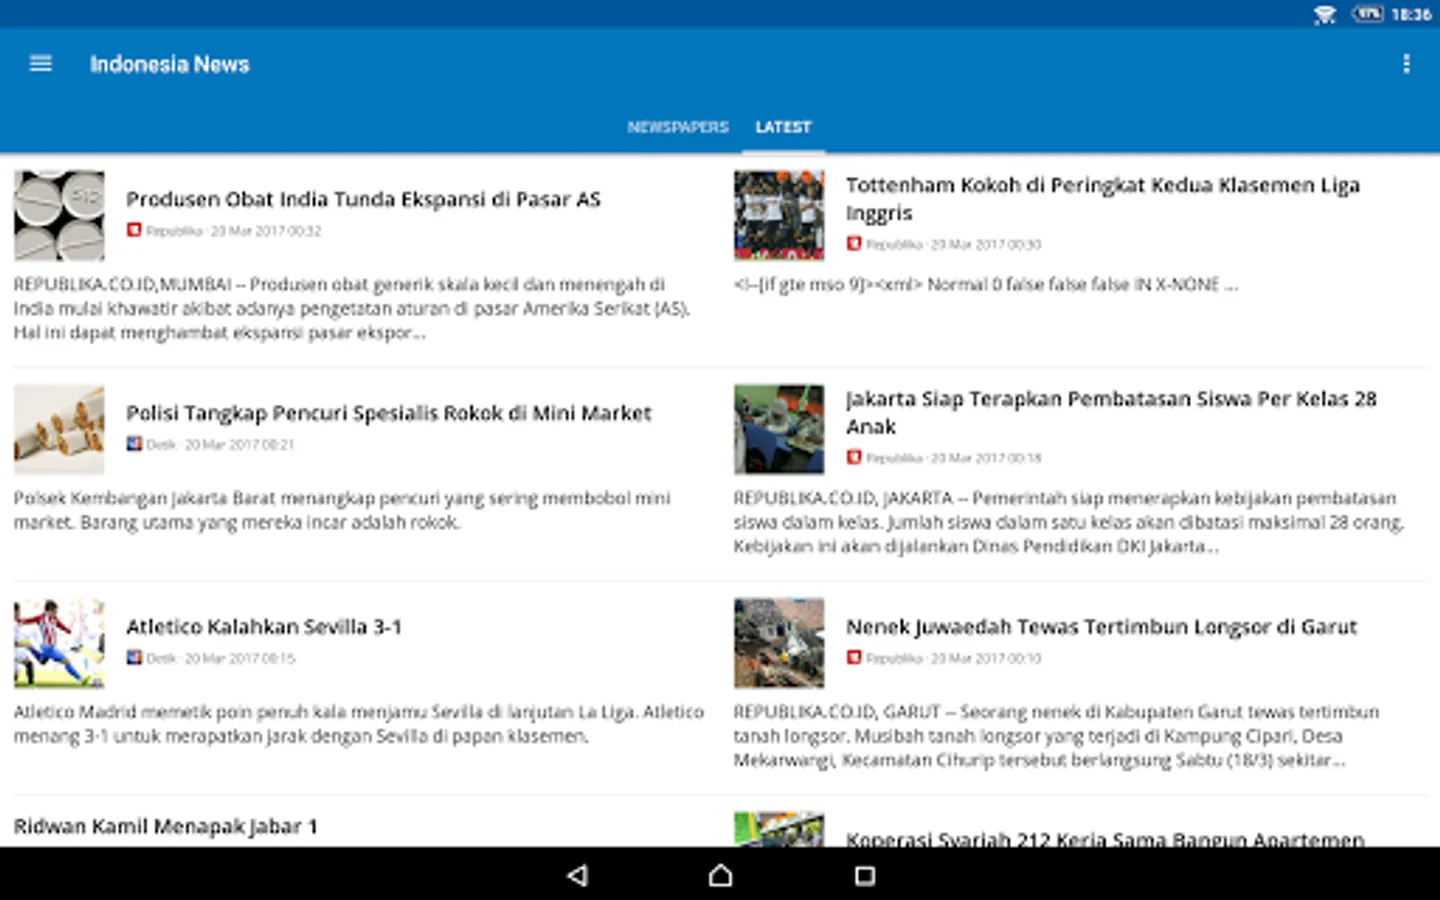Click summary starting 'Polsek Kembangan Jakarta Barat'
Image resolution: width=1440 pixels, height=900 pixels.
342,510
